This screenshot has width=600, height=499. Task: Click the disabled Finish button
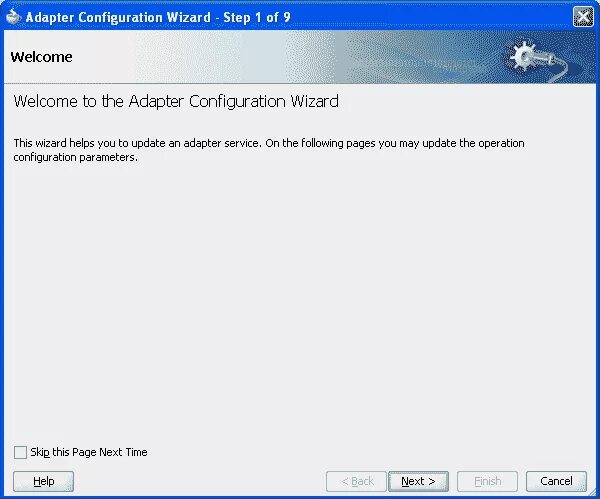coord(487,481)
